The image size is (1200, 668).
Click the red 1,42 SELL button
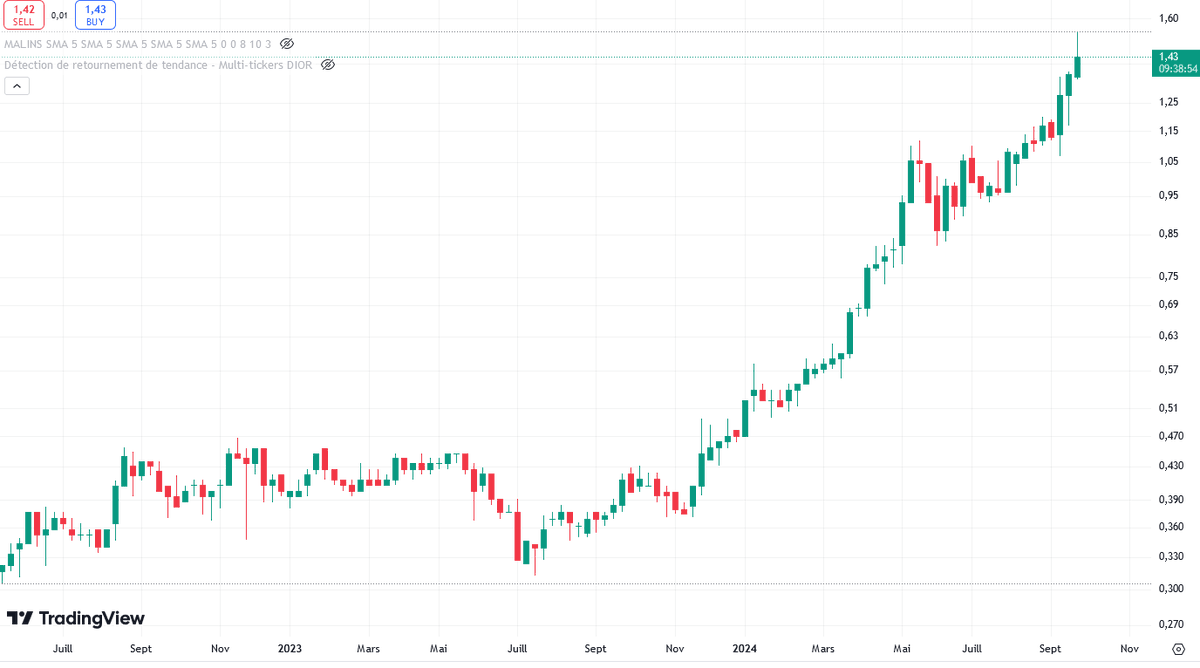(24, 15)
